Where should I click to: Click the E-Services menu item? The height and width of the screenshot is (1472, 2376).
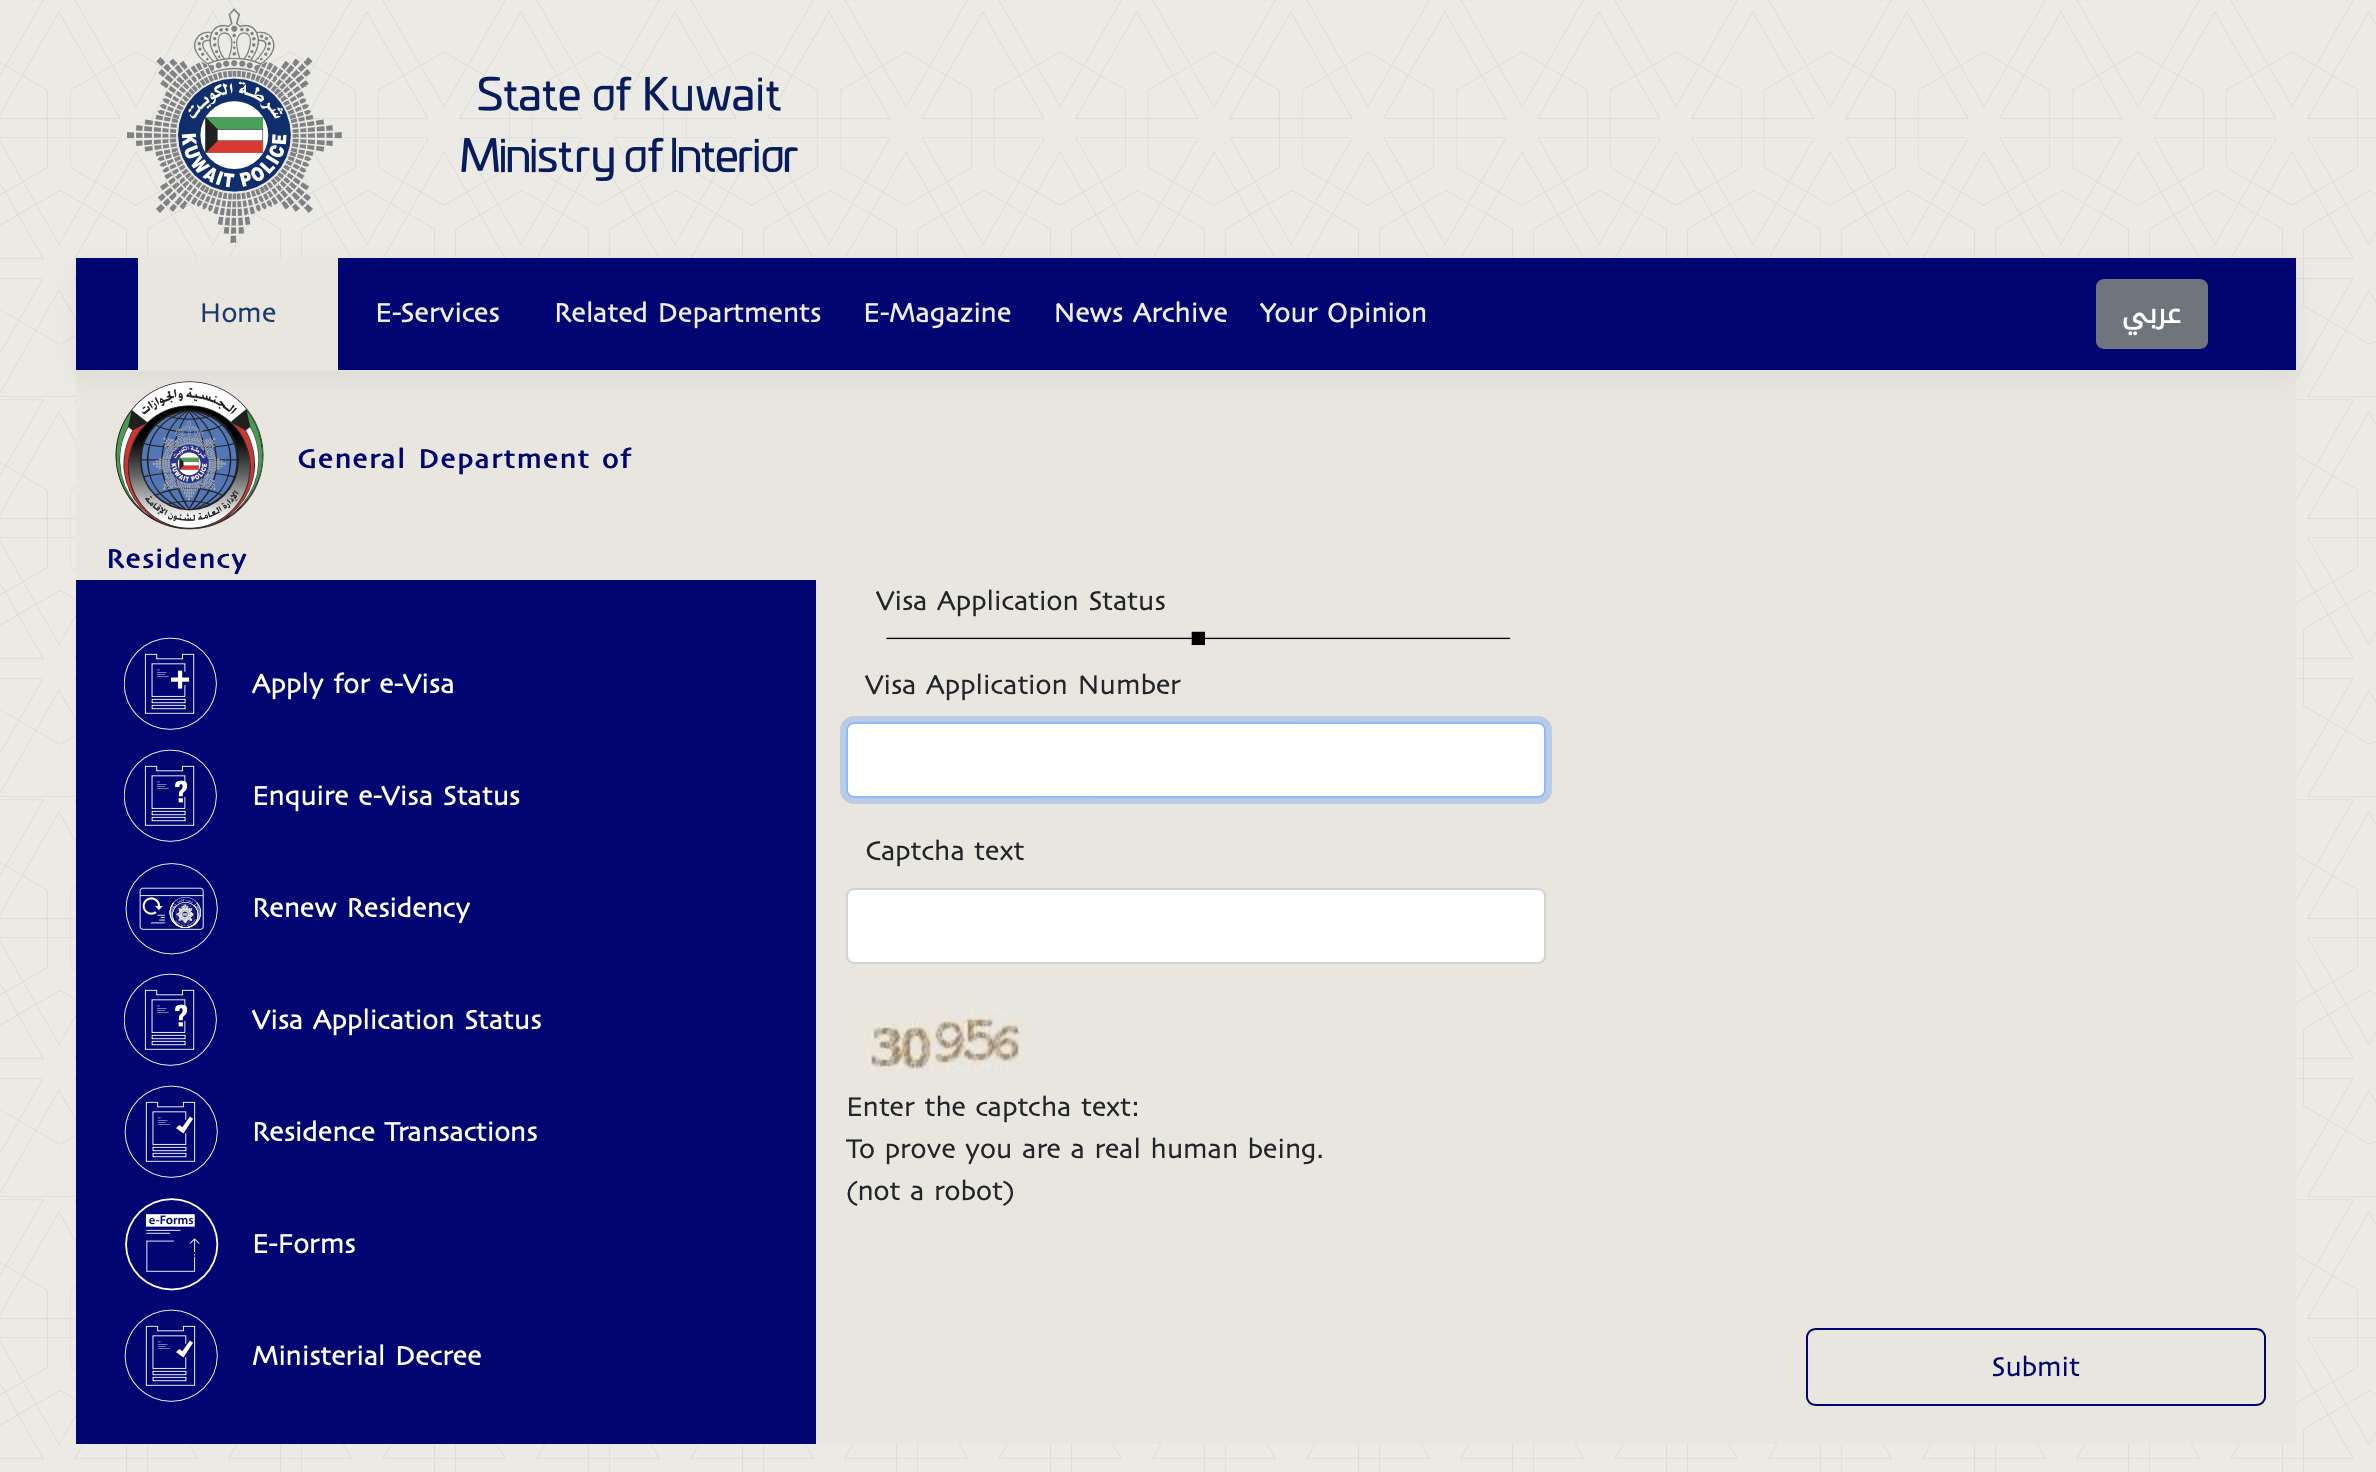438,312
